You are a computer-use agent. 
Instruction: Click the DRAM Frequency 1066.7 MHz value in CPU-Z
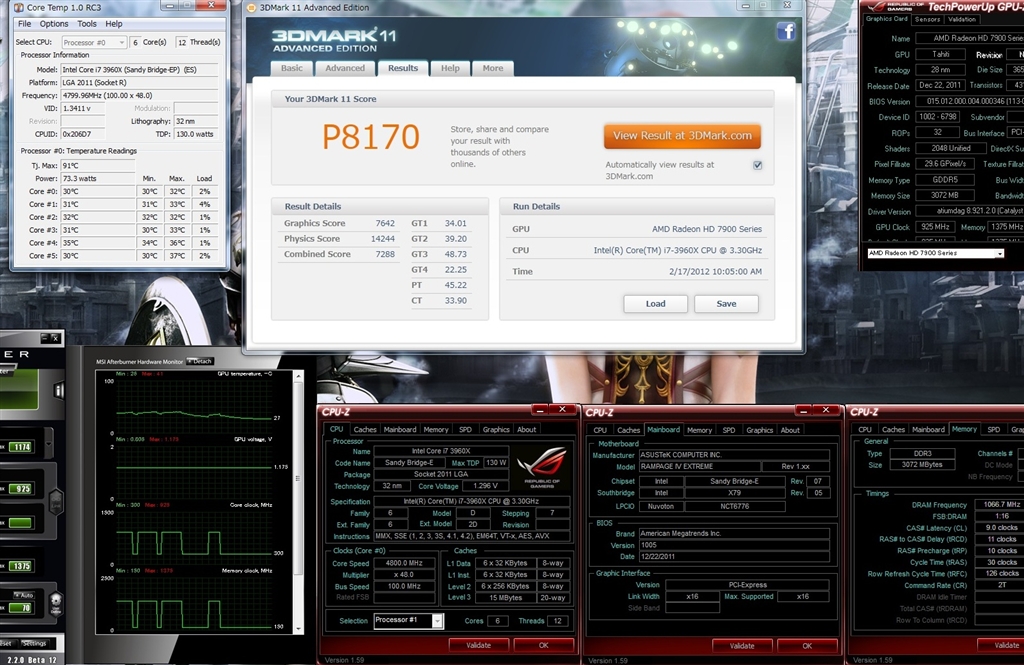tap(999, 504)
